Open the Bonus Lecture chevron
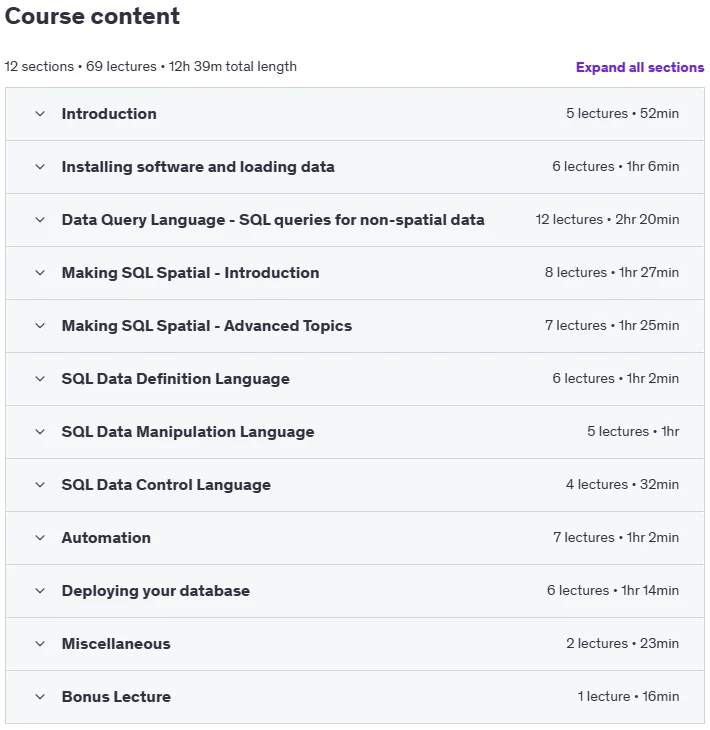Viewport: 710px width, 730px height. 40,697
